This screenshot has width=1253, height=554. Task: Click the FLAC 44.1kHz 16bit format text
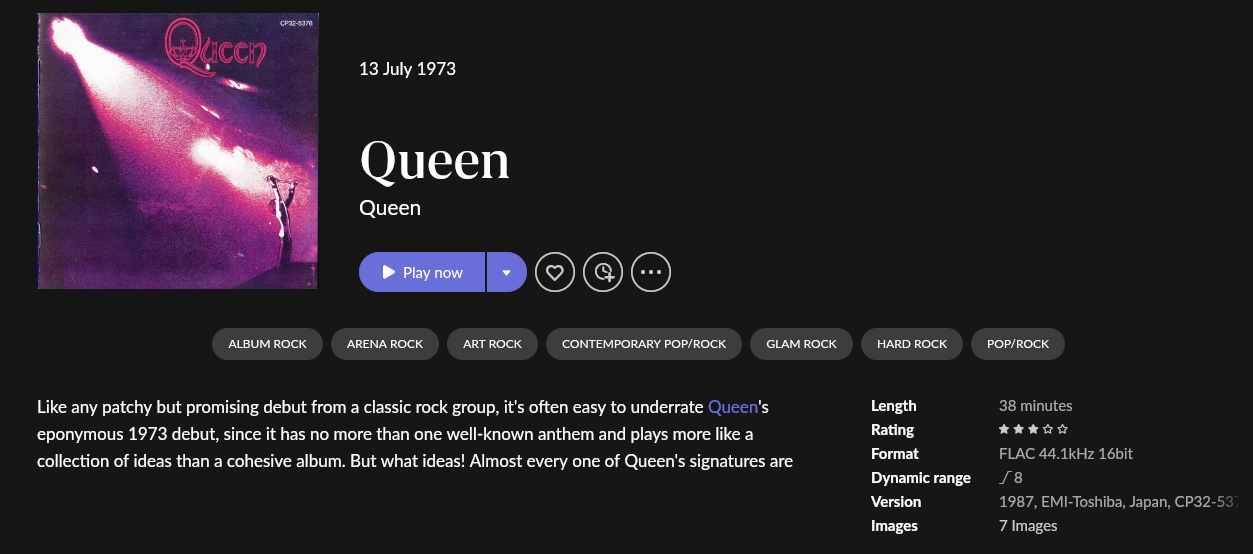coord(1065,454)
